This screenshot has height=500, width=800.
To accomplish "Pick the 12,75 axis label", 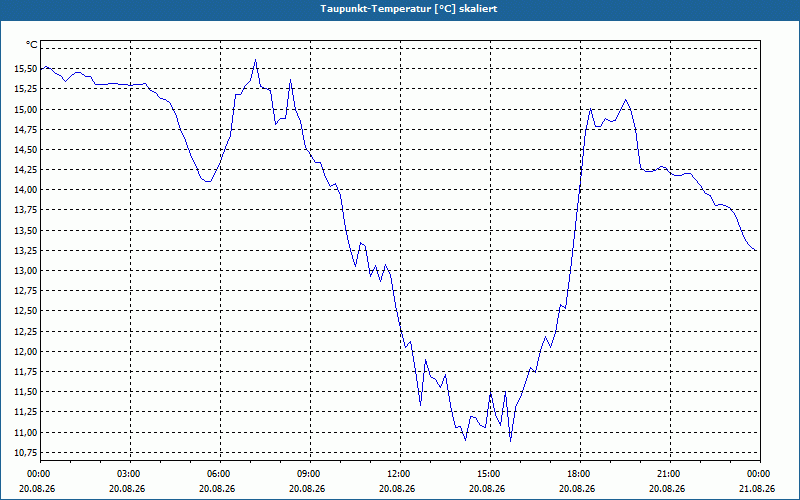I will [26, 291].
